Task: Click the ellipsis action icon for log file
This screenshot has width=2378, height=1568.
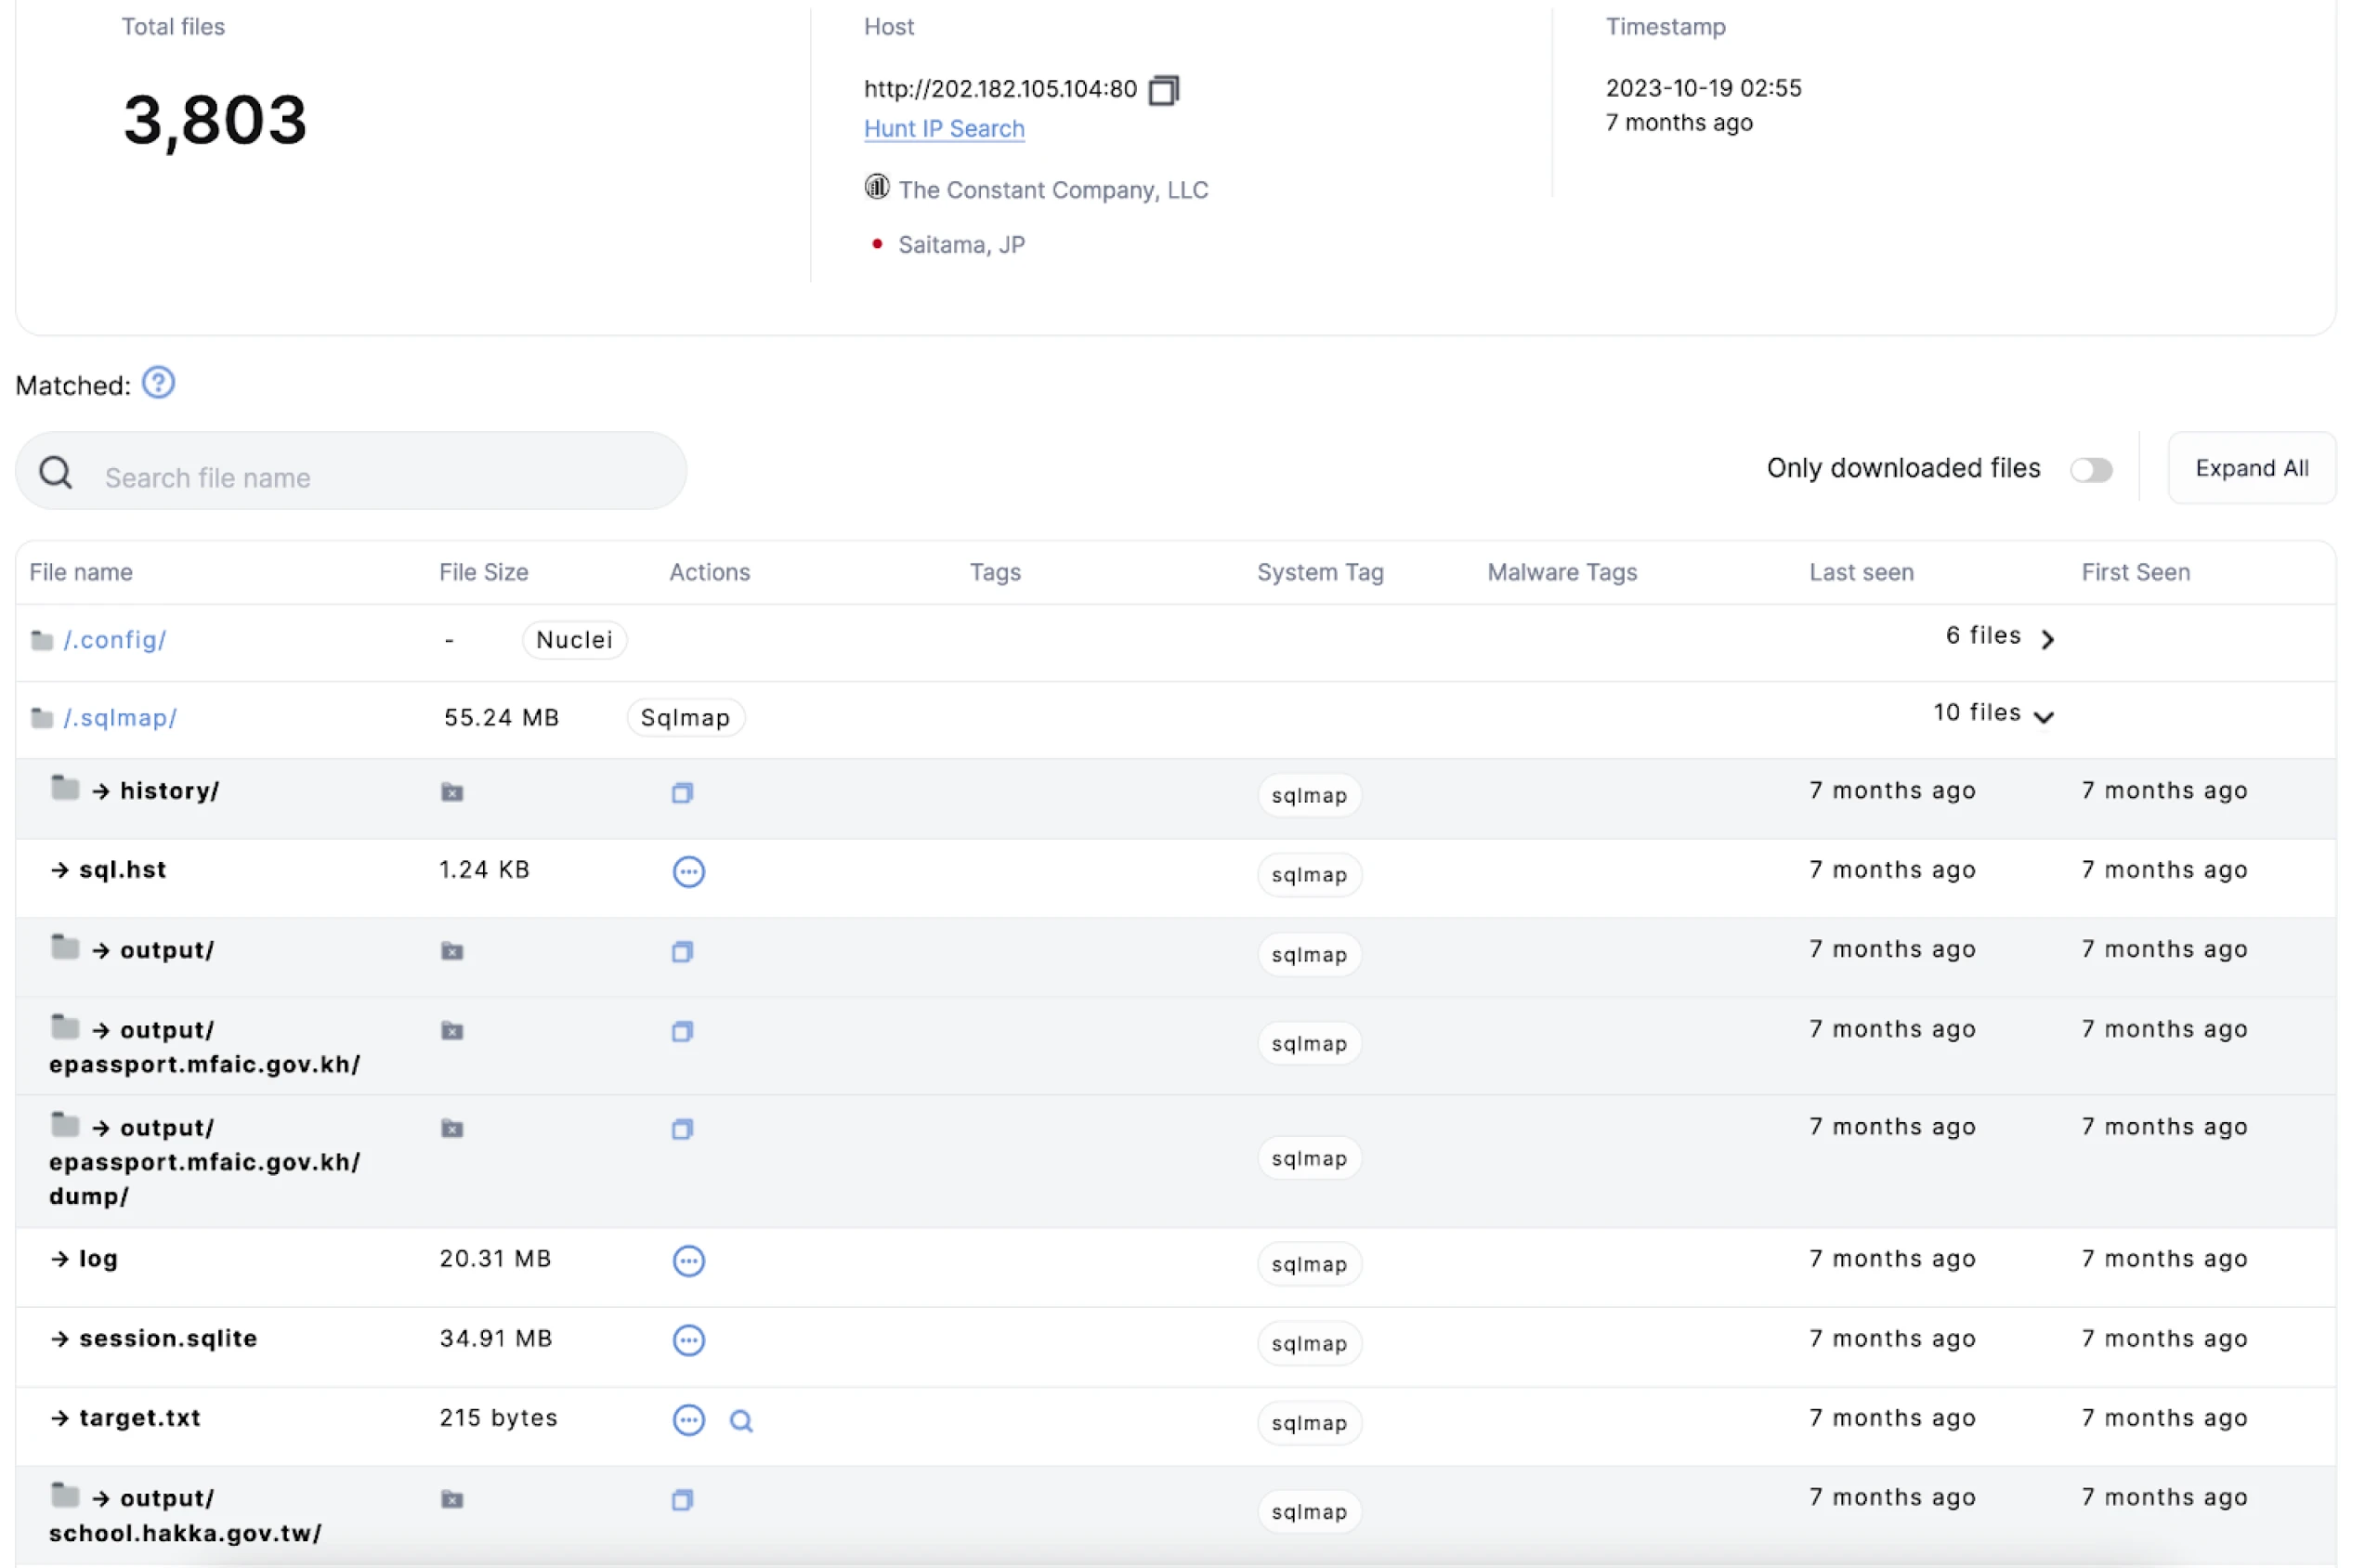Action: click(687, 1259)
